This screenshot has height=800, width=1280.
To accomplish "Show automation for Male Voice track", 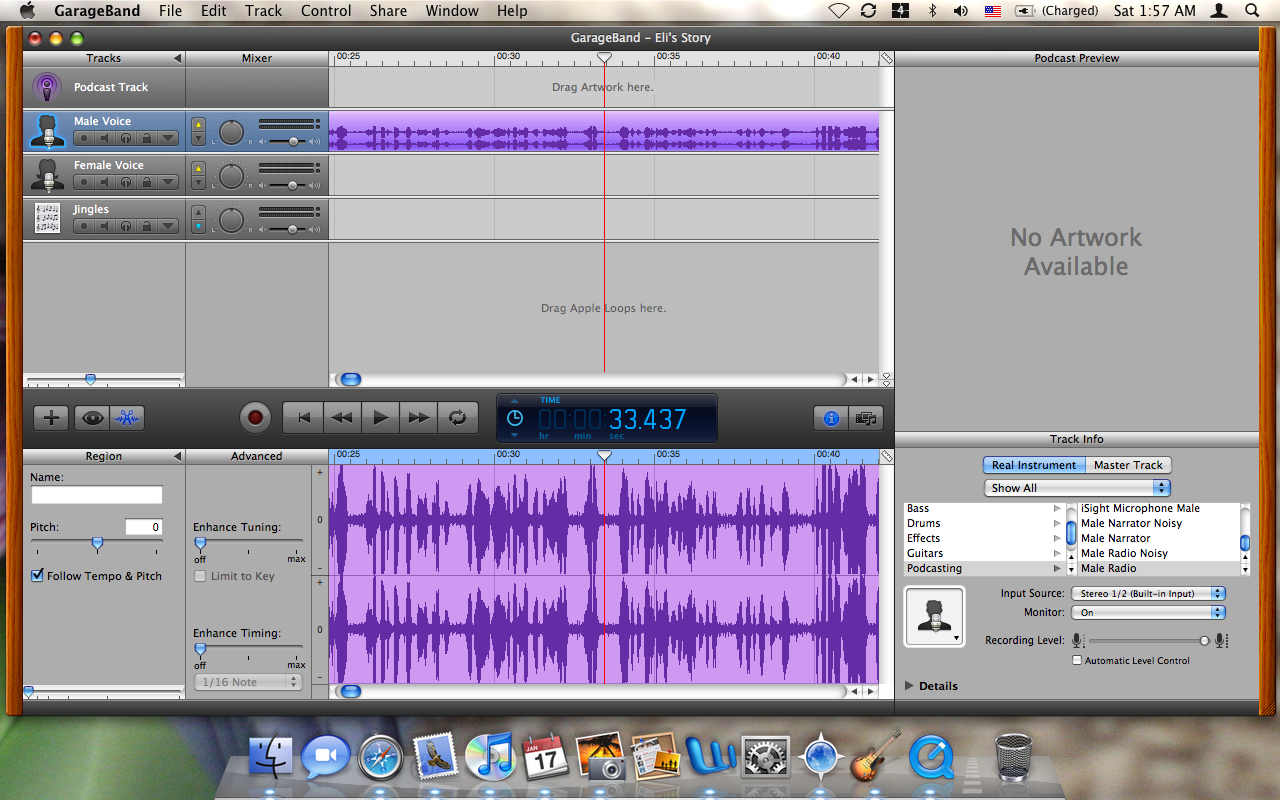I will (168, 138).
